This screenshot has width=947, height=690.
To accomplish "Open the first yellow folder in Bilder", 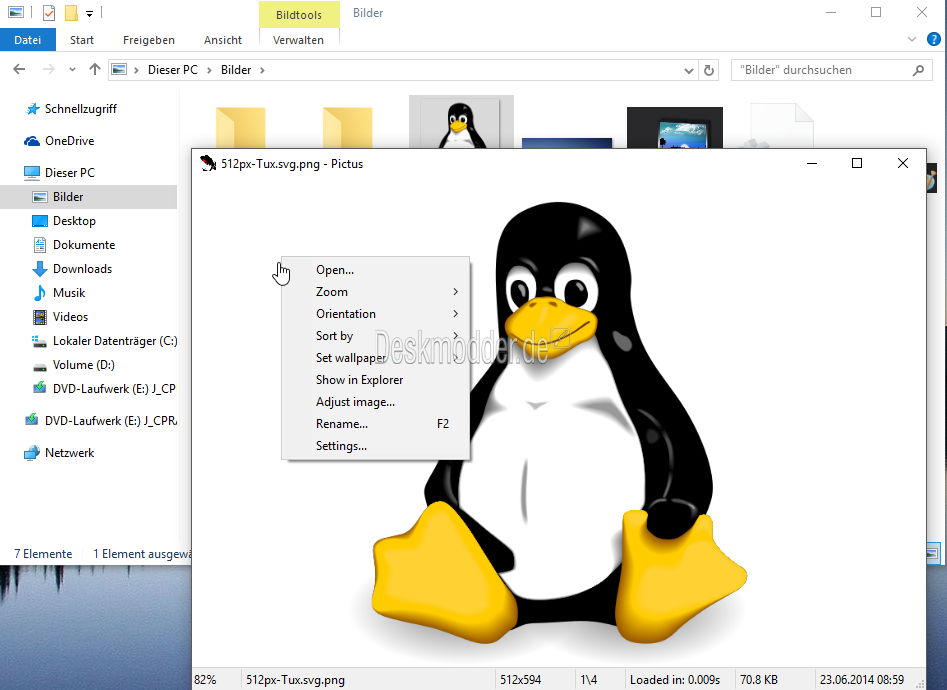I will click(240, 127).
